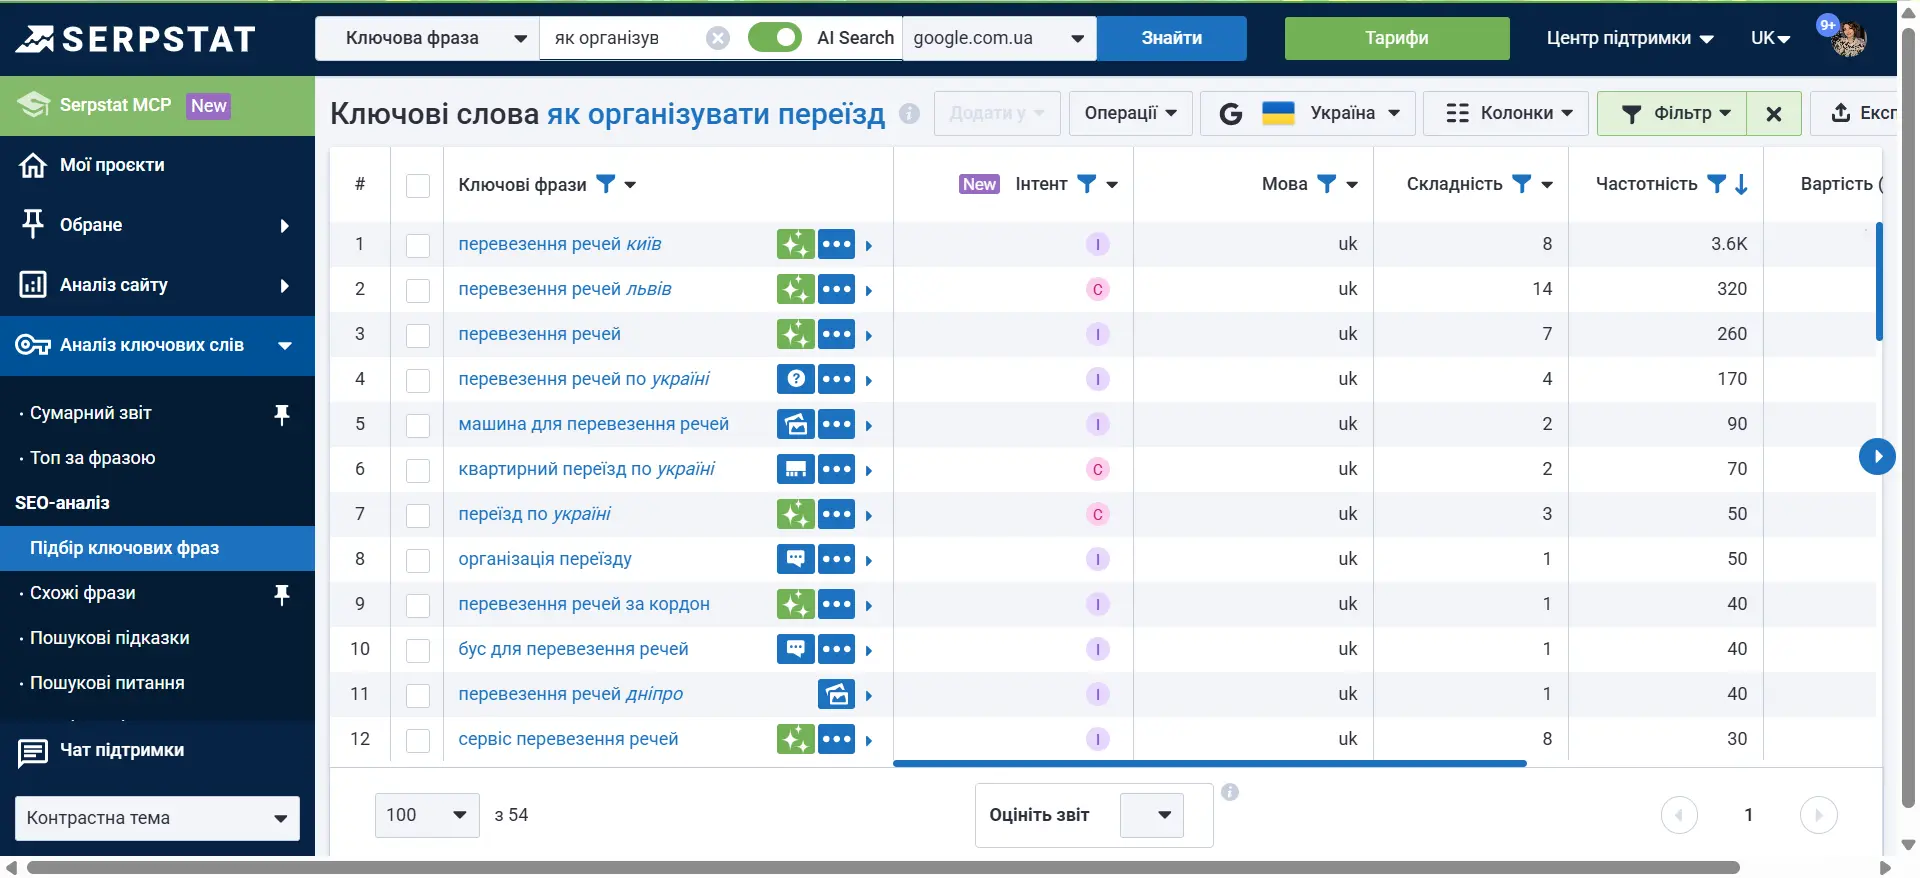Viewport: 1920px width, 878px height.
Task: Select Пошукові підказки in the sidebar
Action: (110, 638)
